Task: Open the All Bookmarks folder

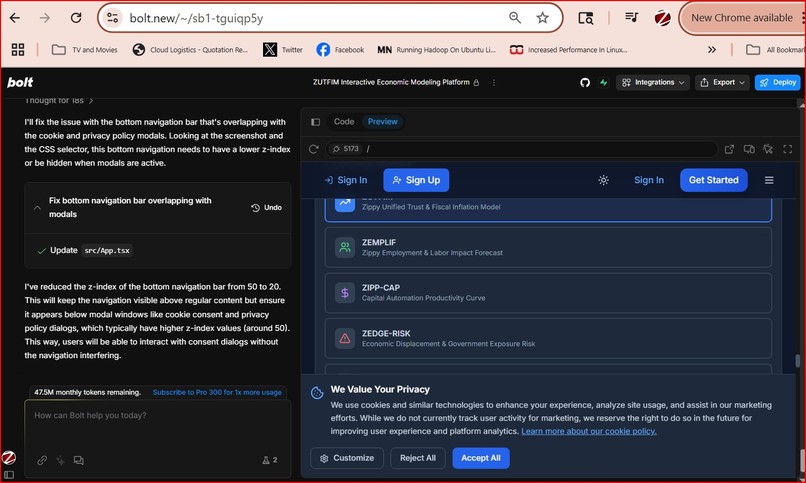Action: pyautogui.click(x=775, y=49)
